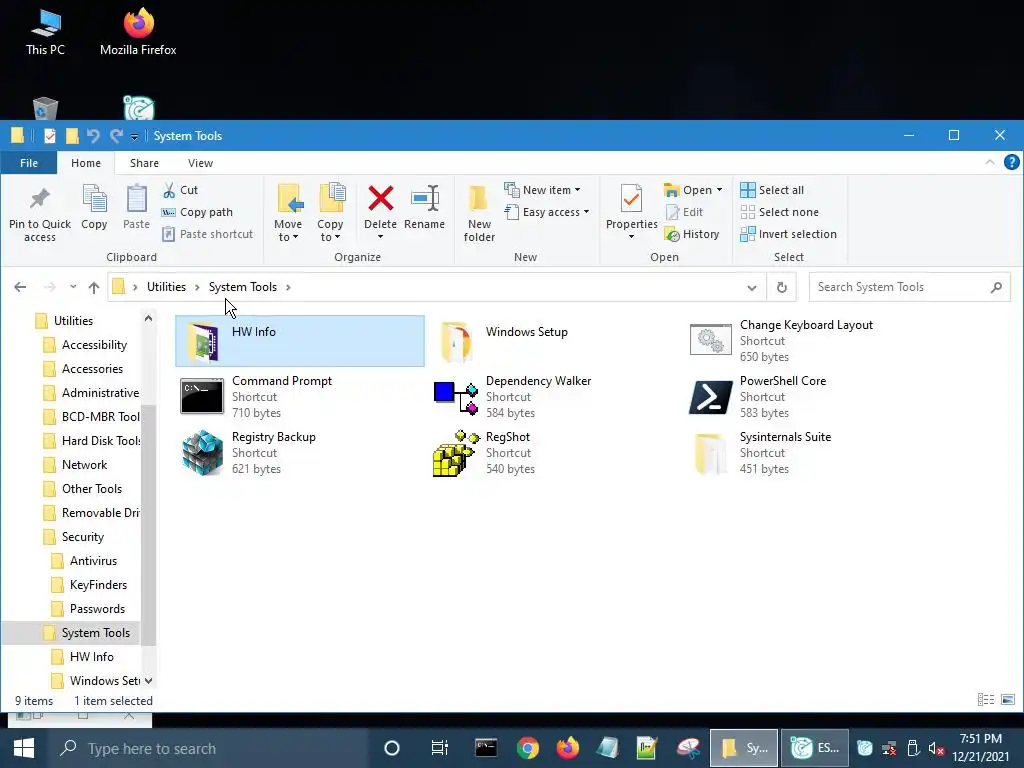Open Recent locations dropdown arrow
The height and width of the screenshot is (768, 1024).
tap(72, 287)
